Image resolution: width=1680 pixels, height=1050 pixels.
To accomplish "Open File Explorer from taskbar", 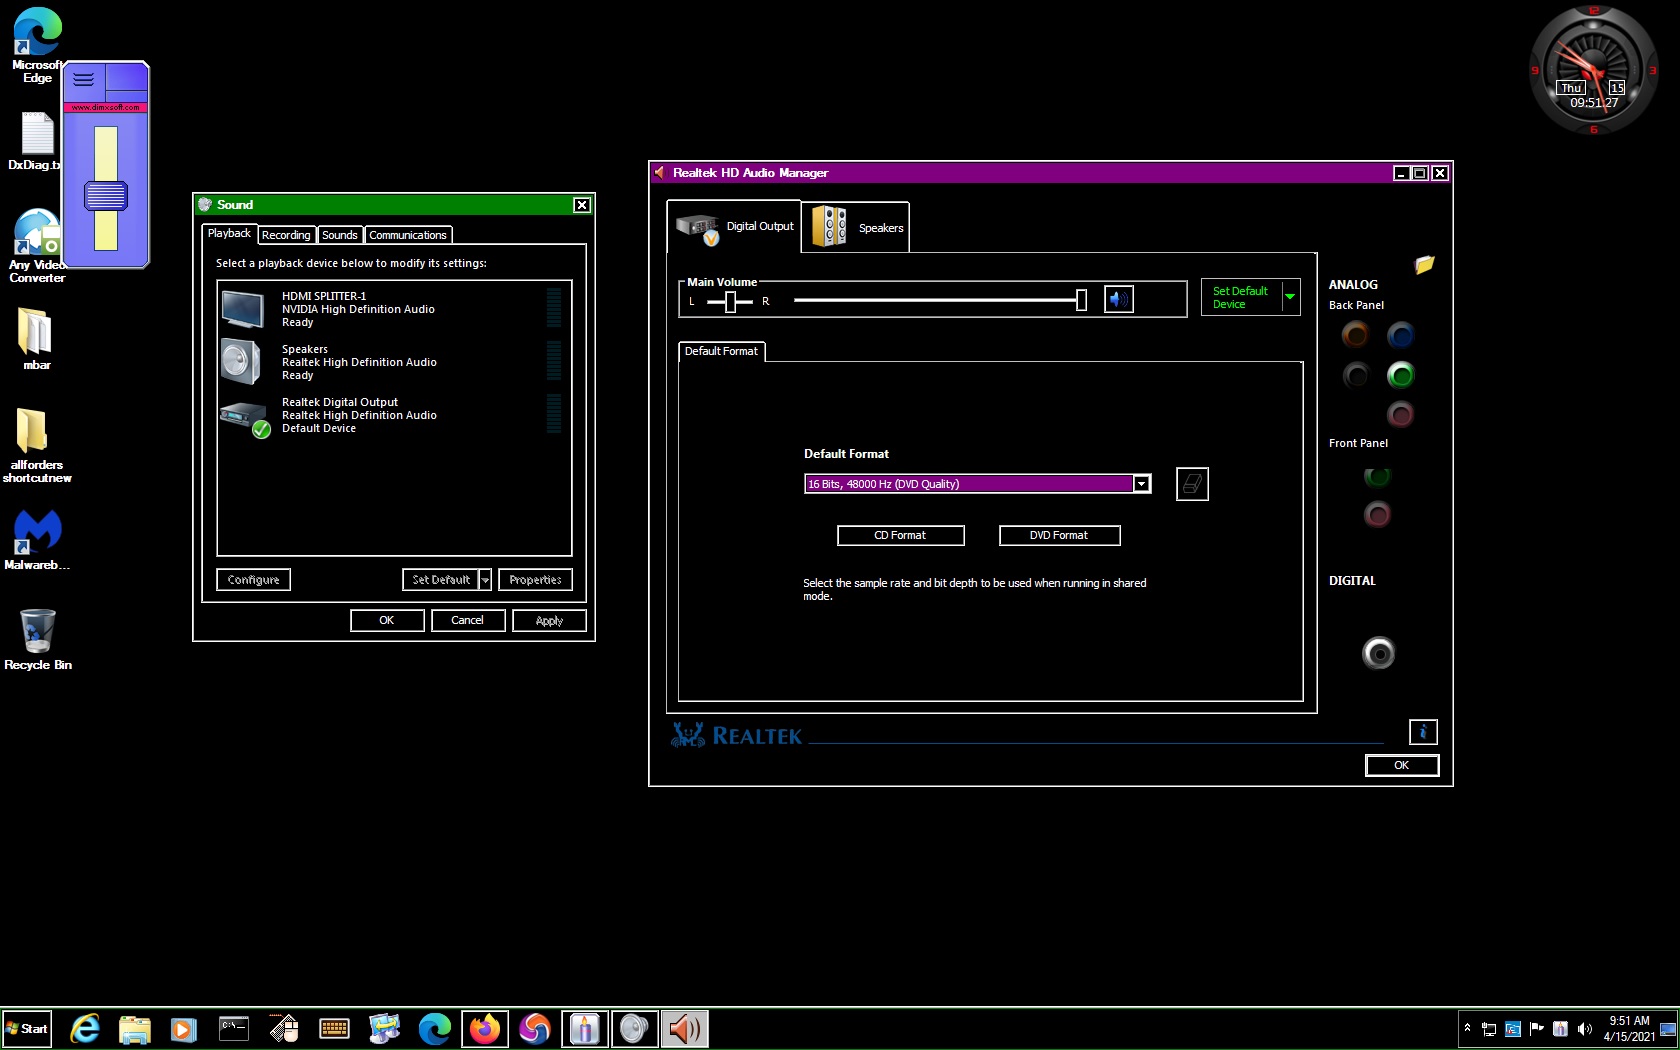I will tap(134, 1029).
